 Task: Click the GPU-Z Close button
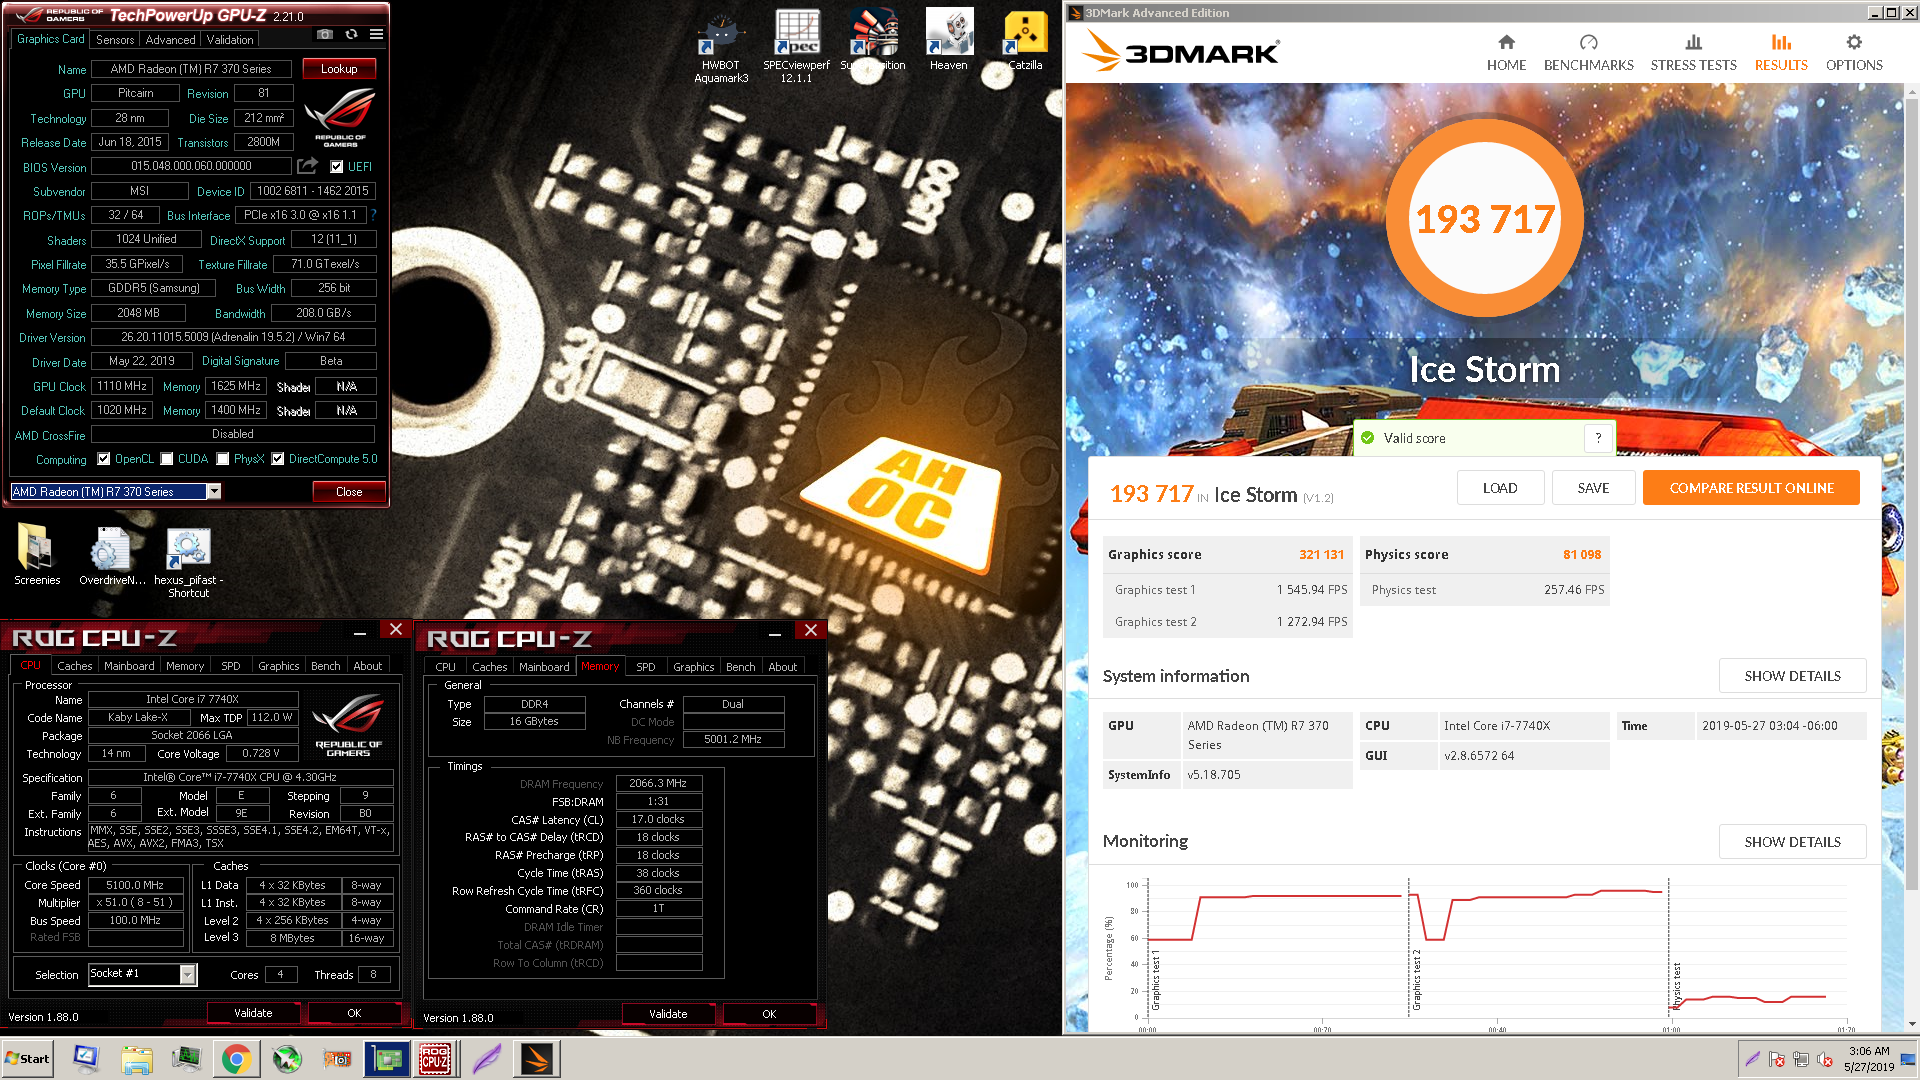tap(349, 491)
